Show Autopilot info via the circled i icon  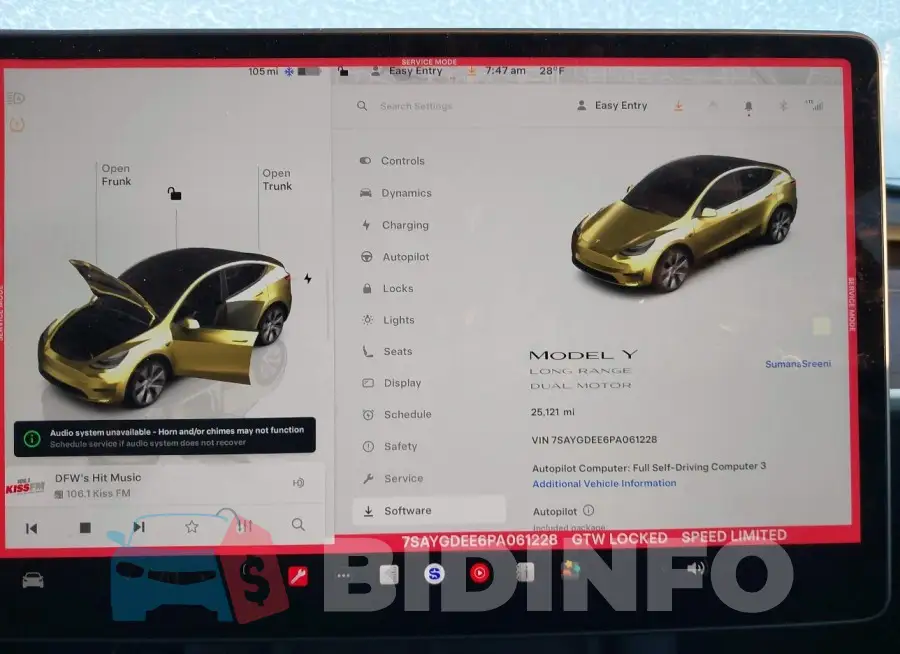tap(588, 510)
